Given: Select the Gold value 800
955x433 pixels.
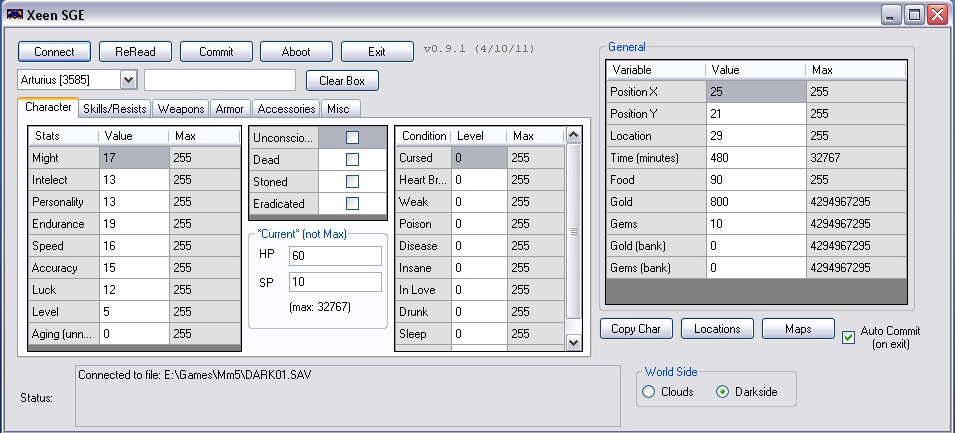Looking at the screenshot, I should (x=756, y=202).
